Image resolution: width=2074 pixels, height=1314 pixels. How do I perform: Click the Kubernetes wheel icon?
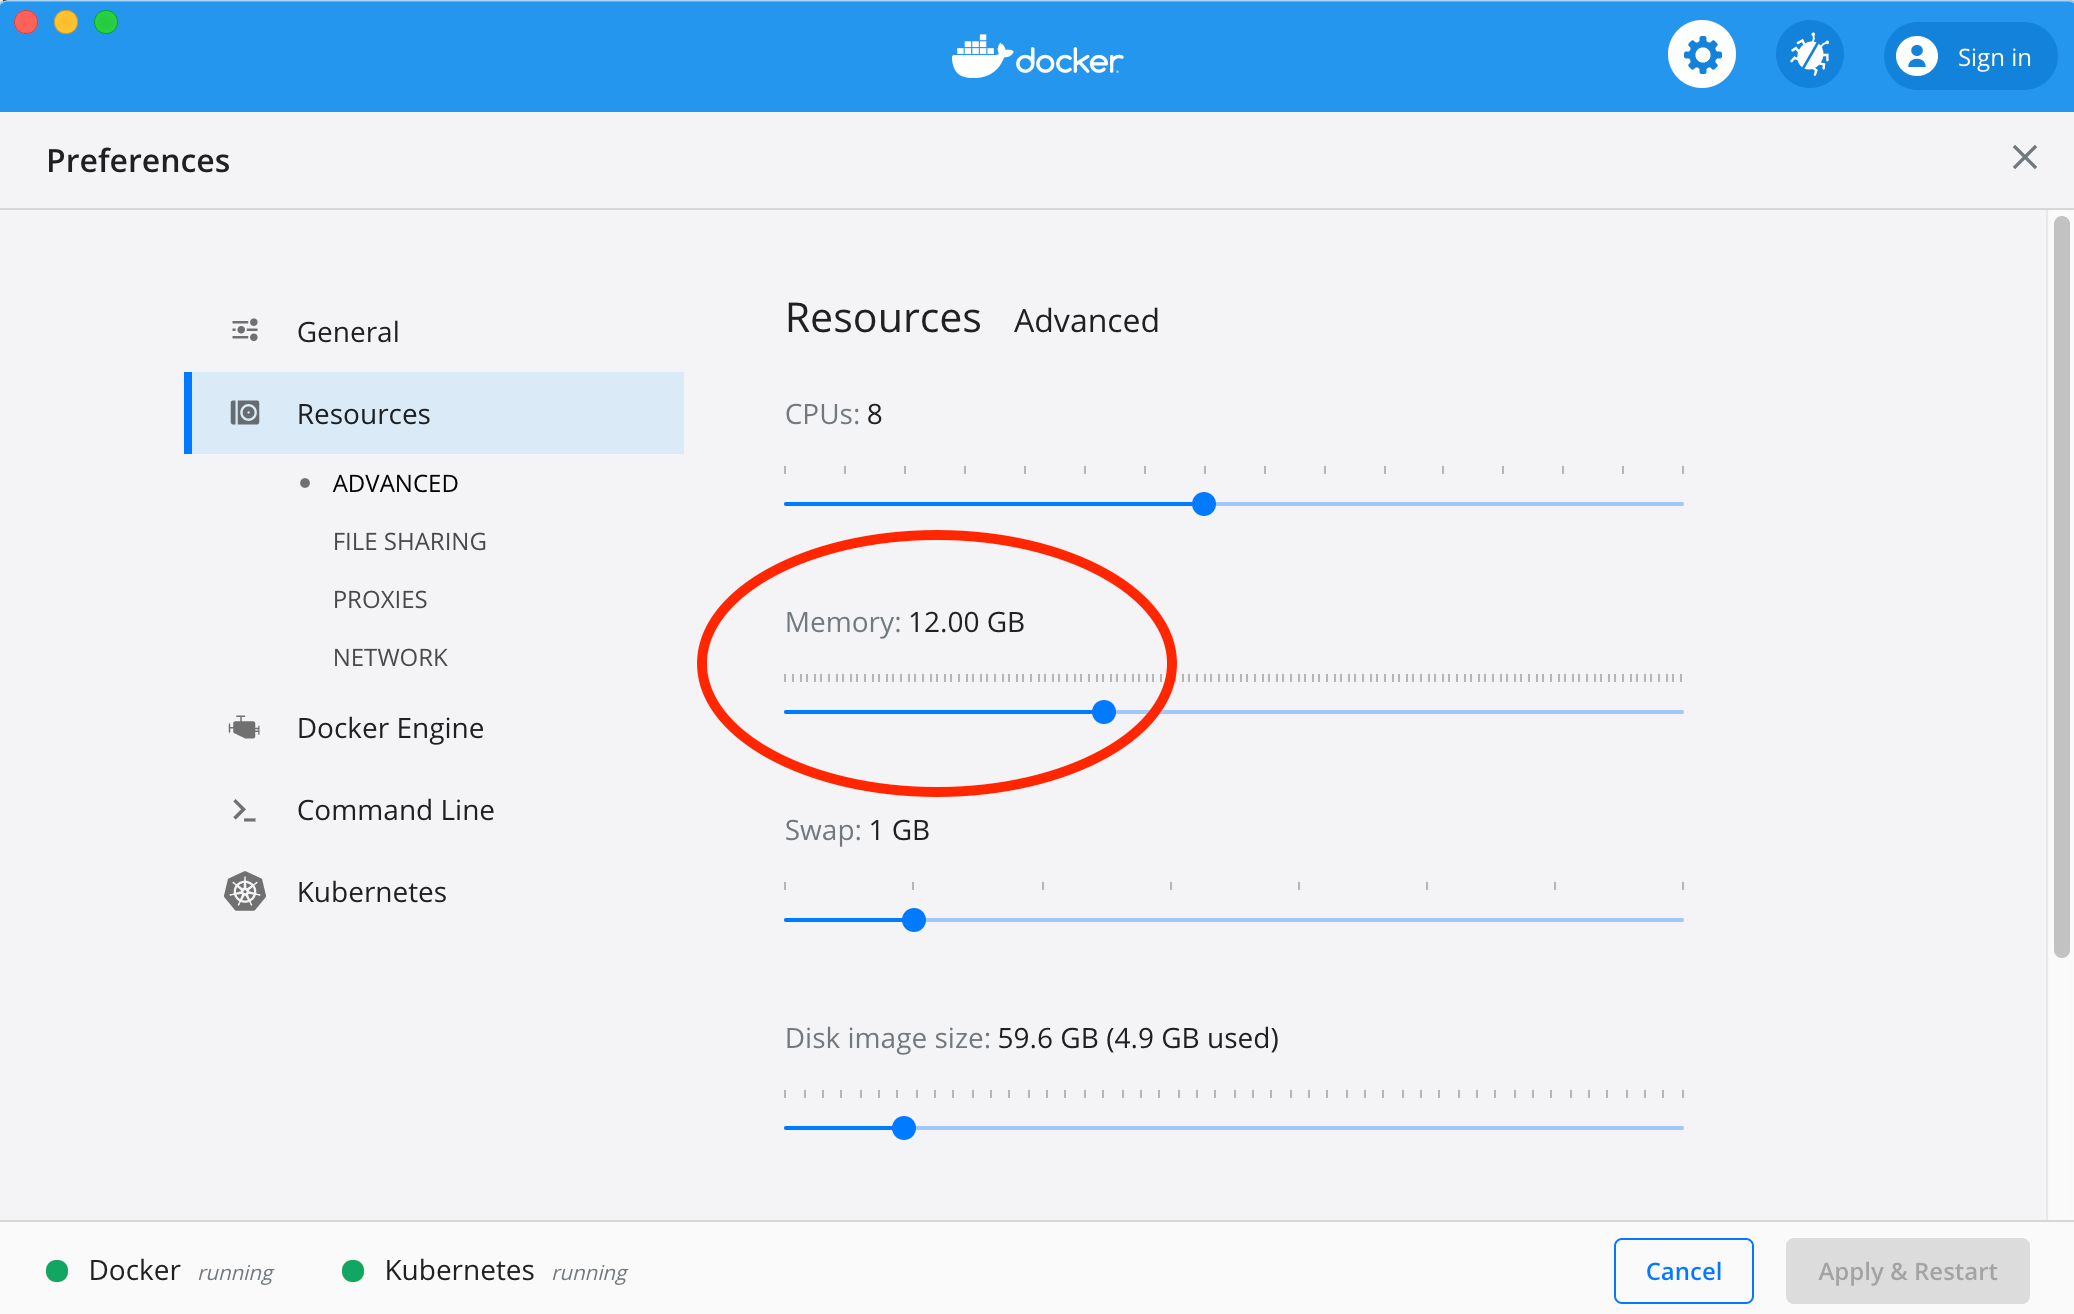click(245, 891)
